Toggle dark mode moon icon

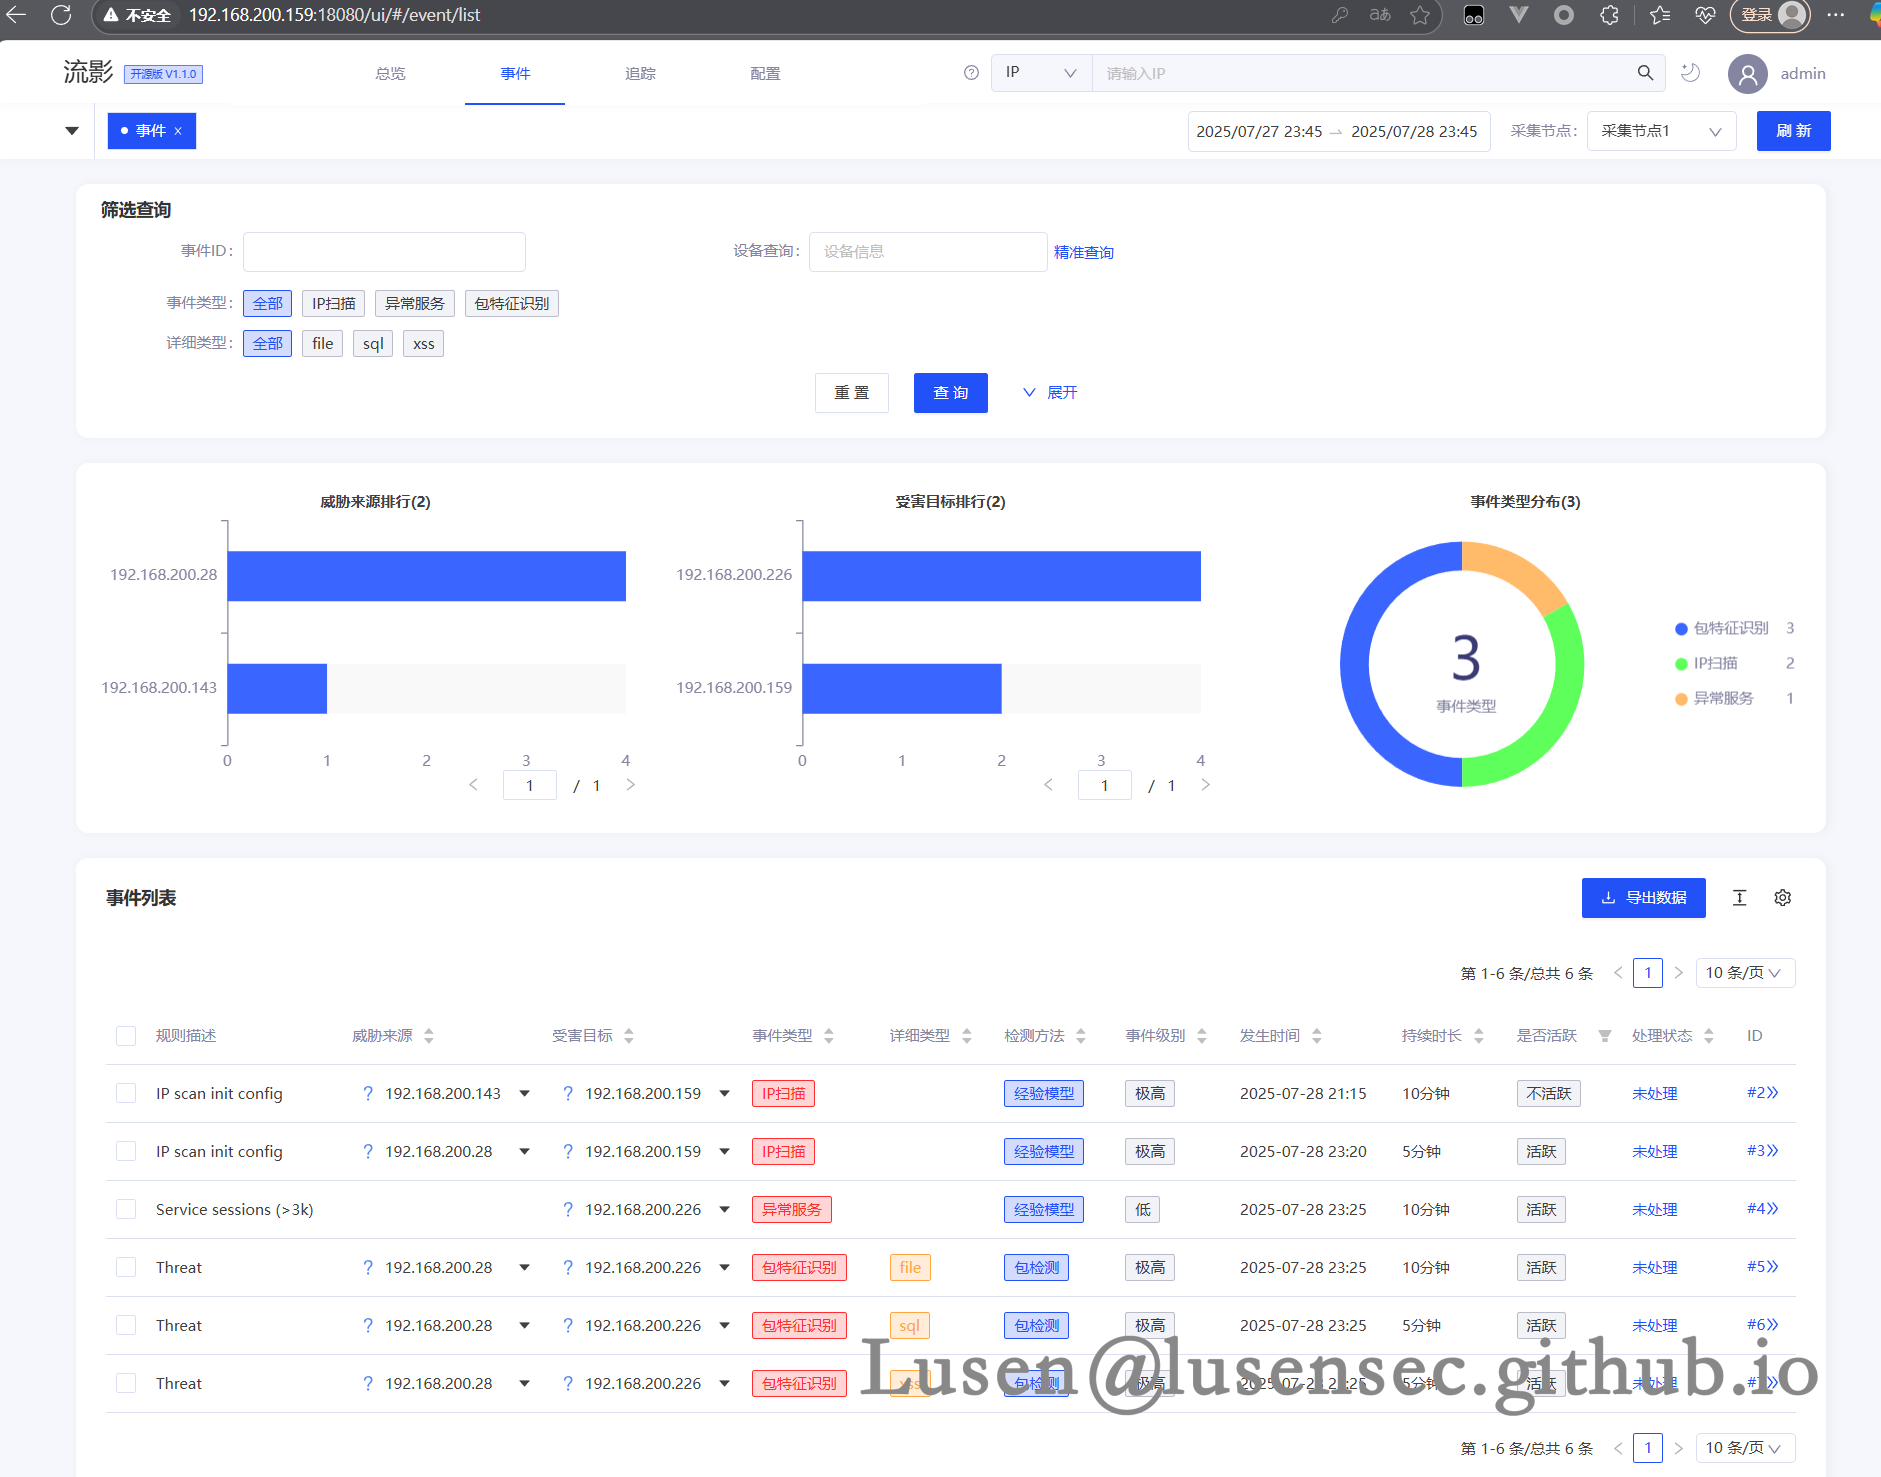coord(1691,73)
